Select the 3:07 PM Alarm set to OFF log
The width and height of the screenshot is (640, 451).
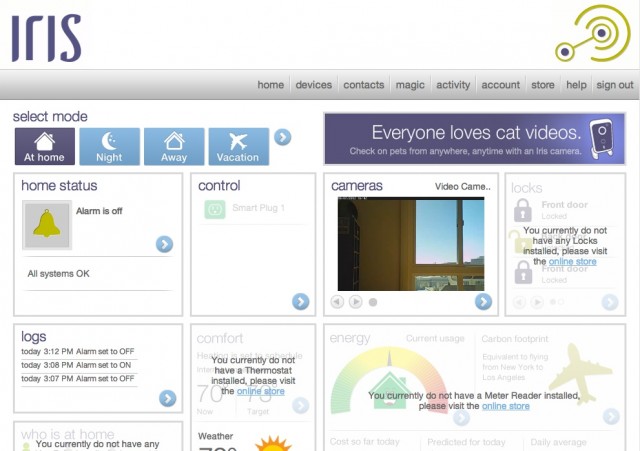pyautogui.click(x=78, y=378)
